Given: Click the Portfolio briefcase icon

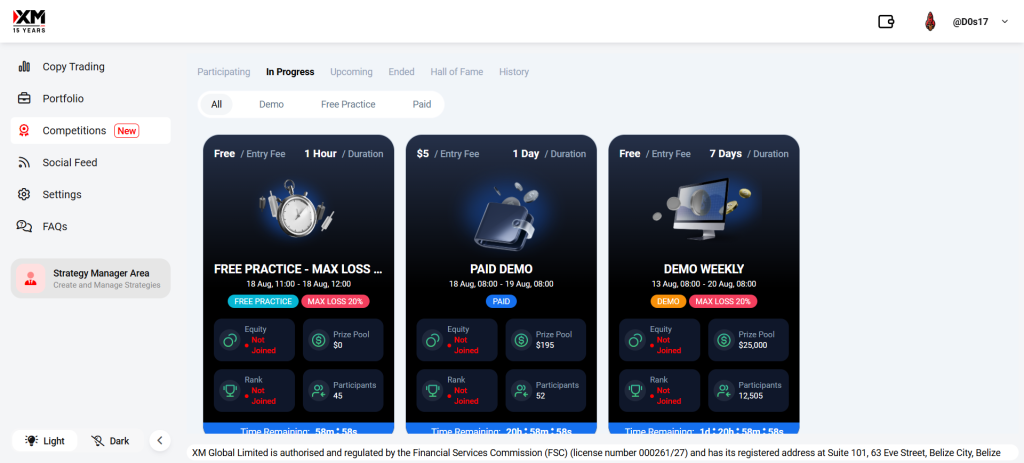Looking at the screenshot, I should point(24,99).
